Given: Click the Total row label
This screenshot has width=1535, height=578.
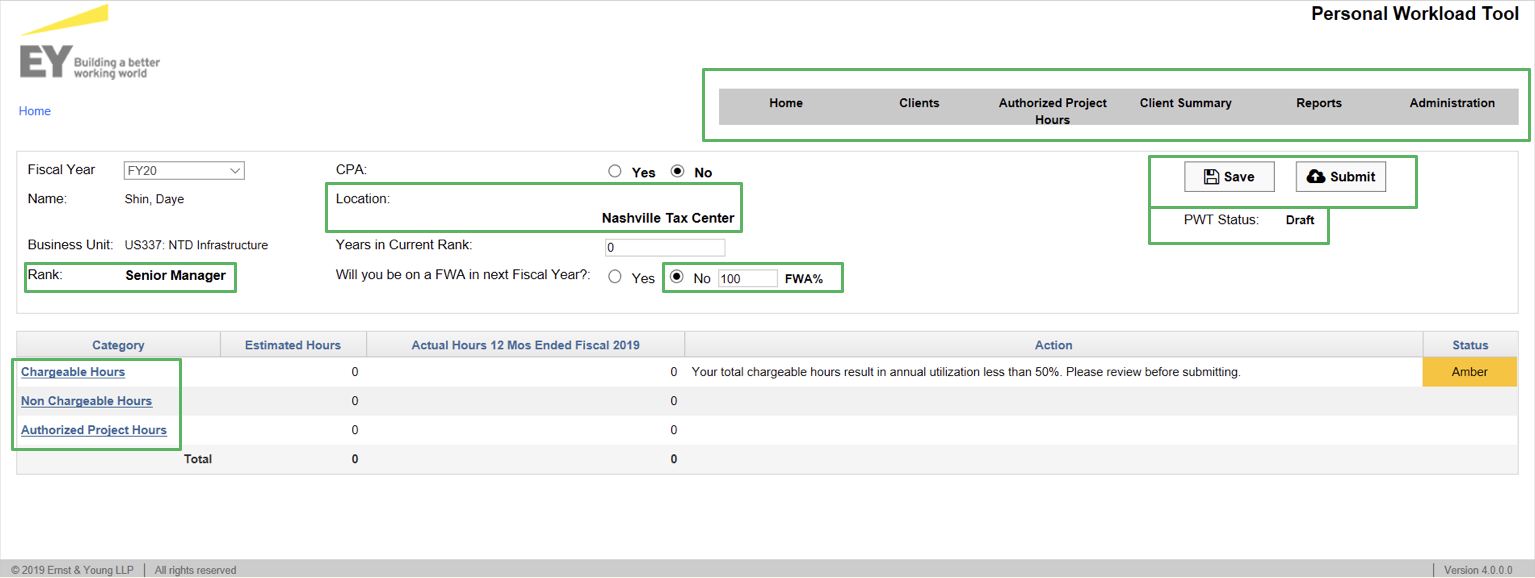Looking at the screenshot, I should point(198,459).
